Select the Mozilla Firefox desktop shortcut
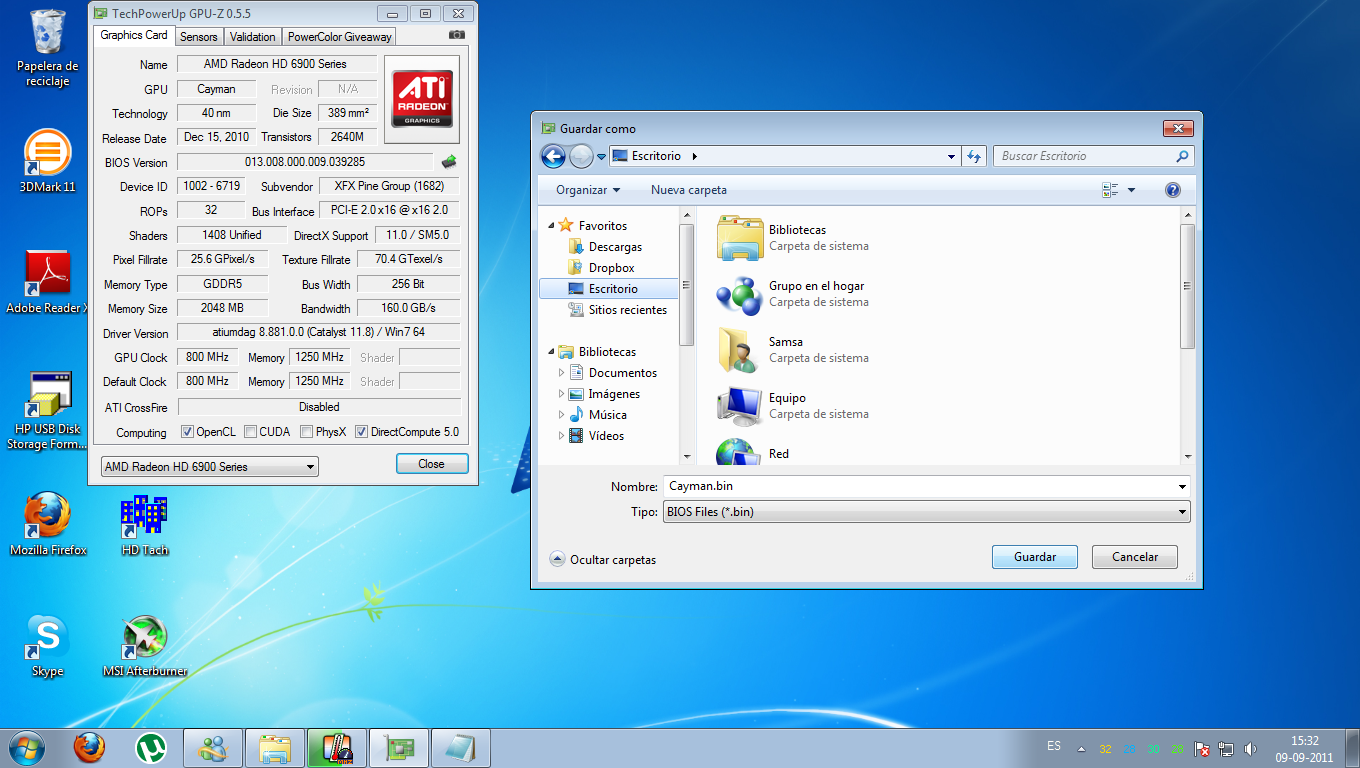This screenshot has width=1360, height=768. point(47,524)
